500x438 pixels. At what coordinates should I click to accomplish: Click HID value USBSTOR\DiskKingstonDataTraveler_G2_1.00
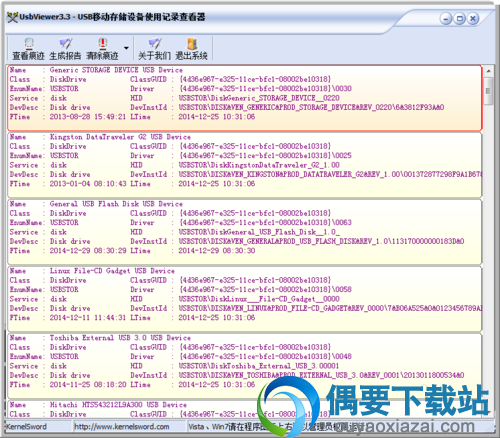259,165
